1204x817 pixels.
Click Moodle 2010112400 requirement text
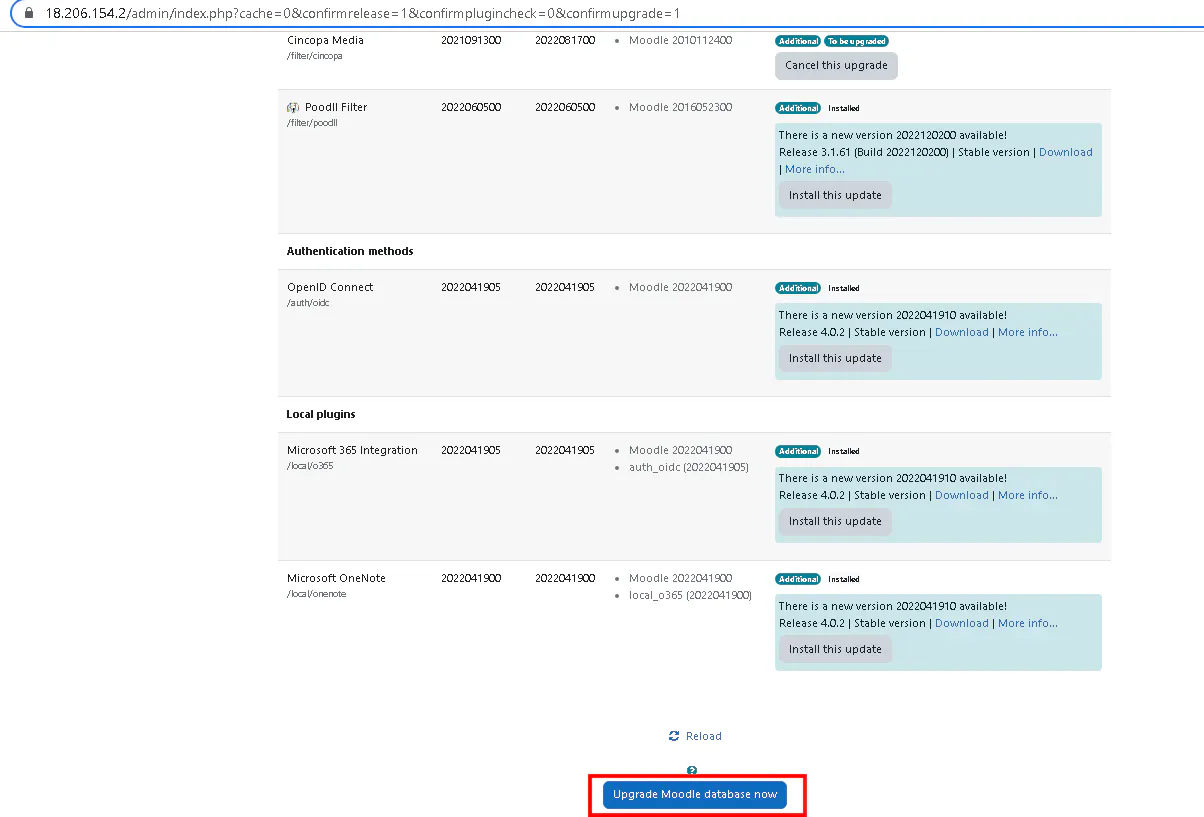point(680,40)
